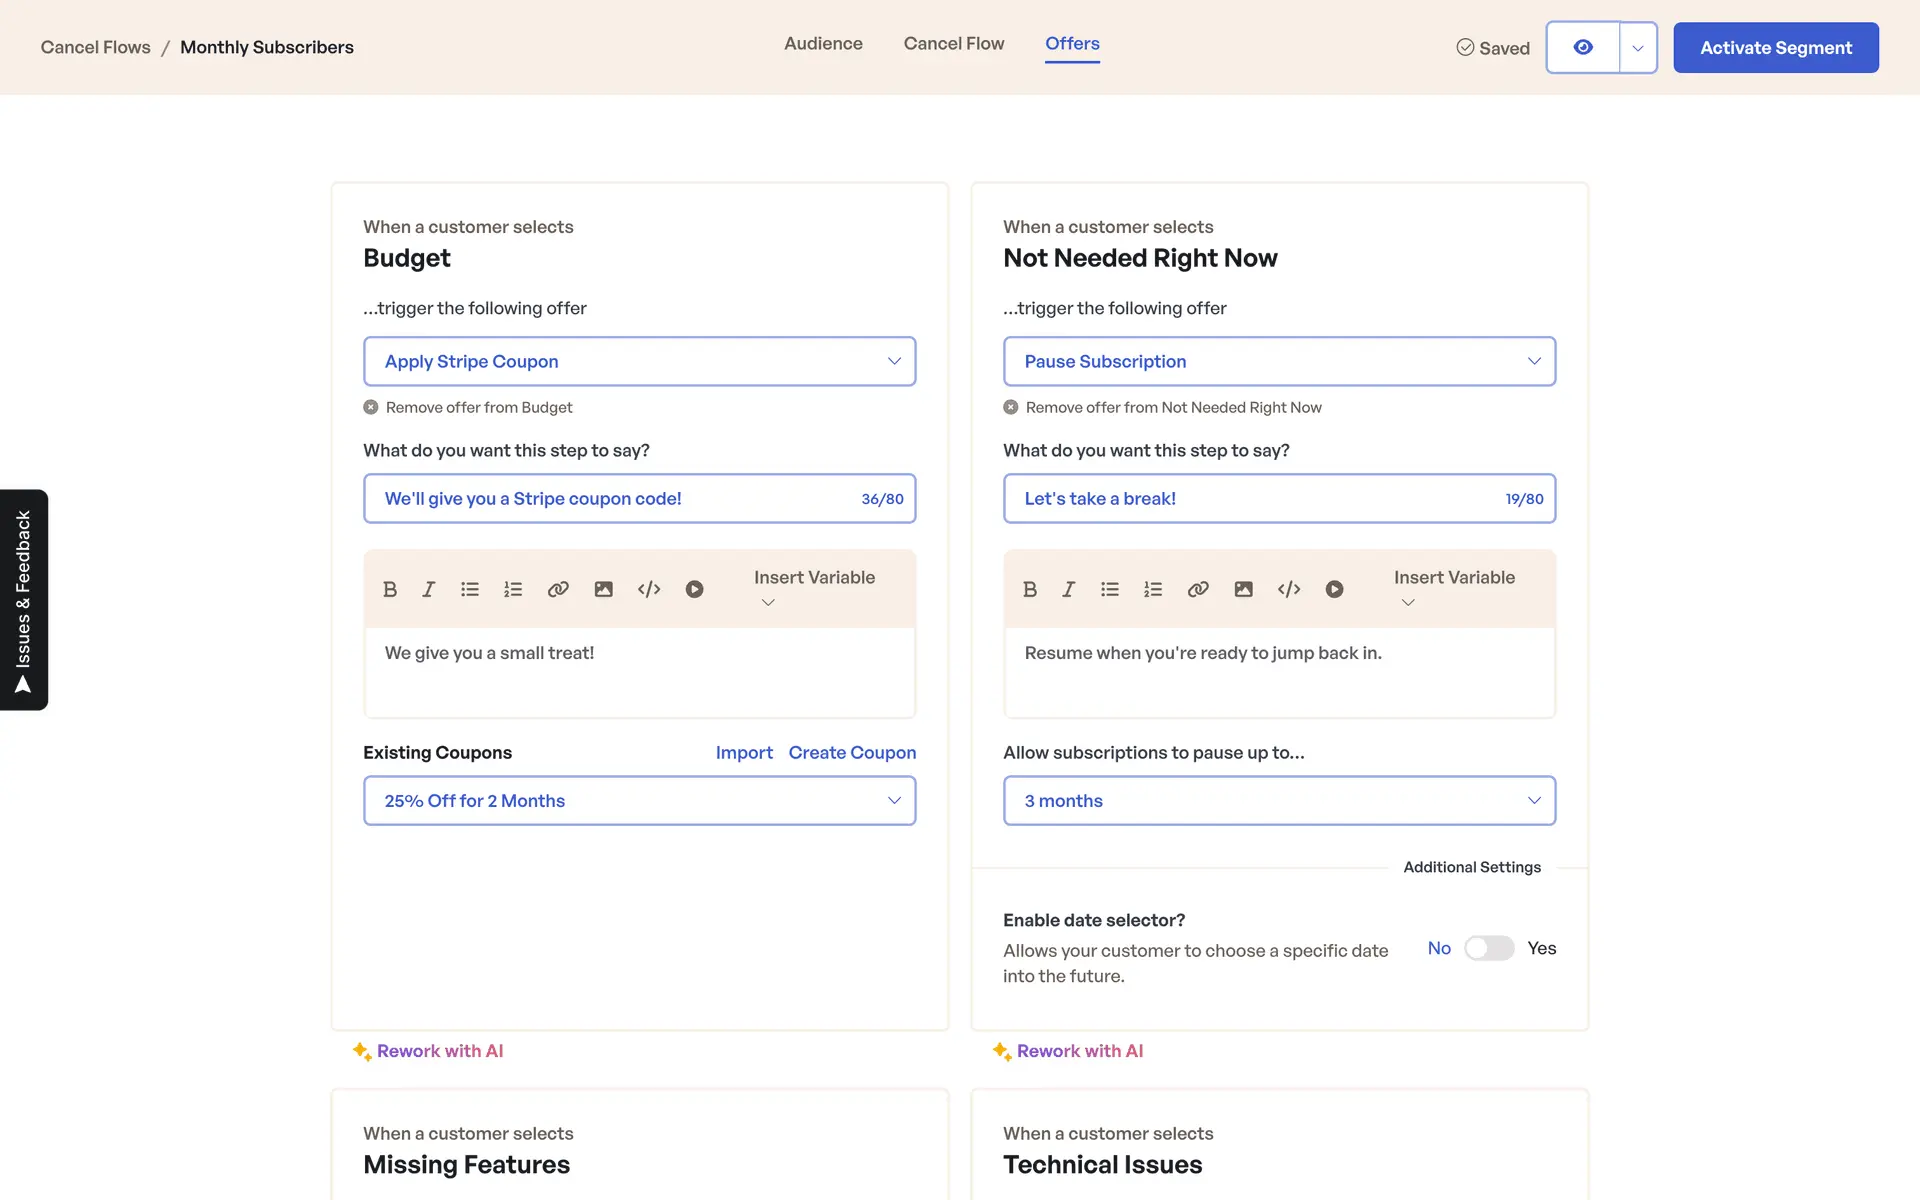Click Bold icon in Budget editor
This screenshot has height=1200, width=1920.
coord(390,589)
